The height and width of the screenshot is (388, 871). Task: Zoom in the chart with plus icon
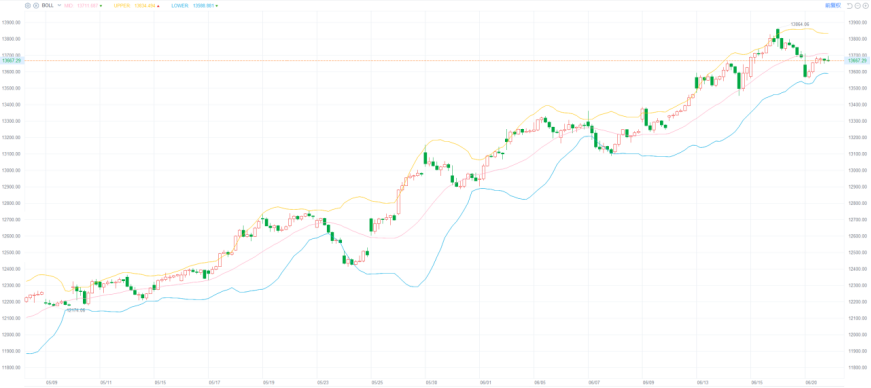coord(865,6)
